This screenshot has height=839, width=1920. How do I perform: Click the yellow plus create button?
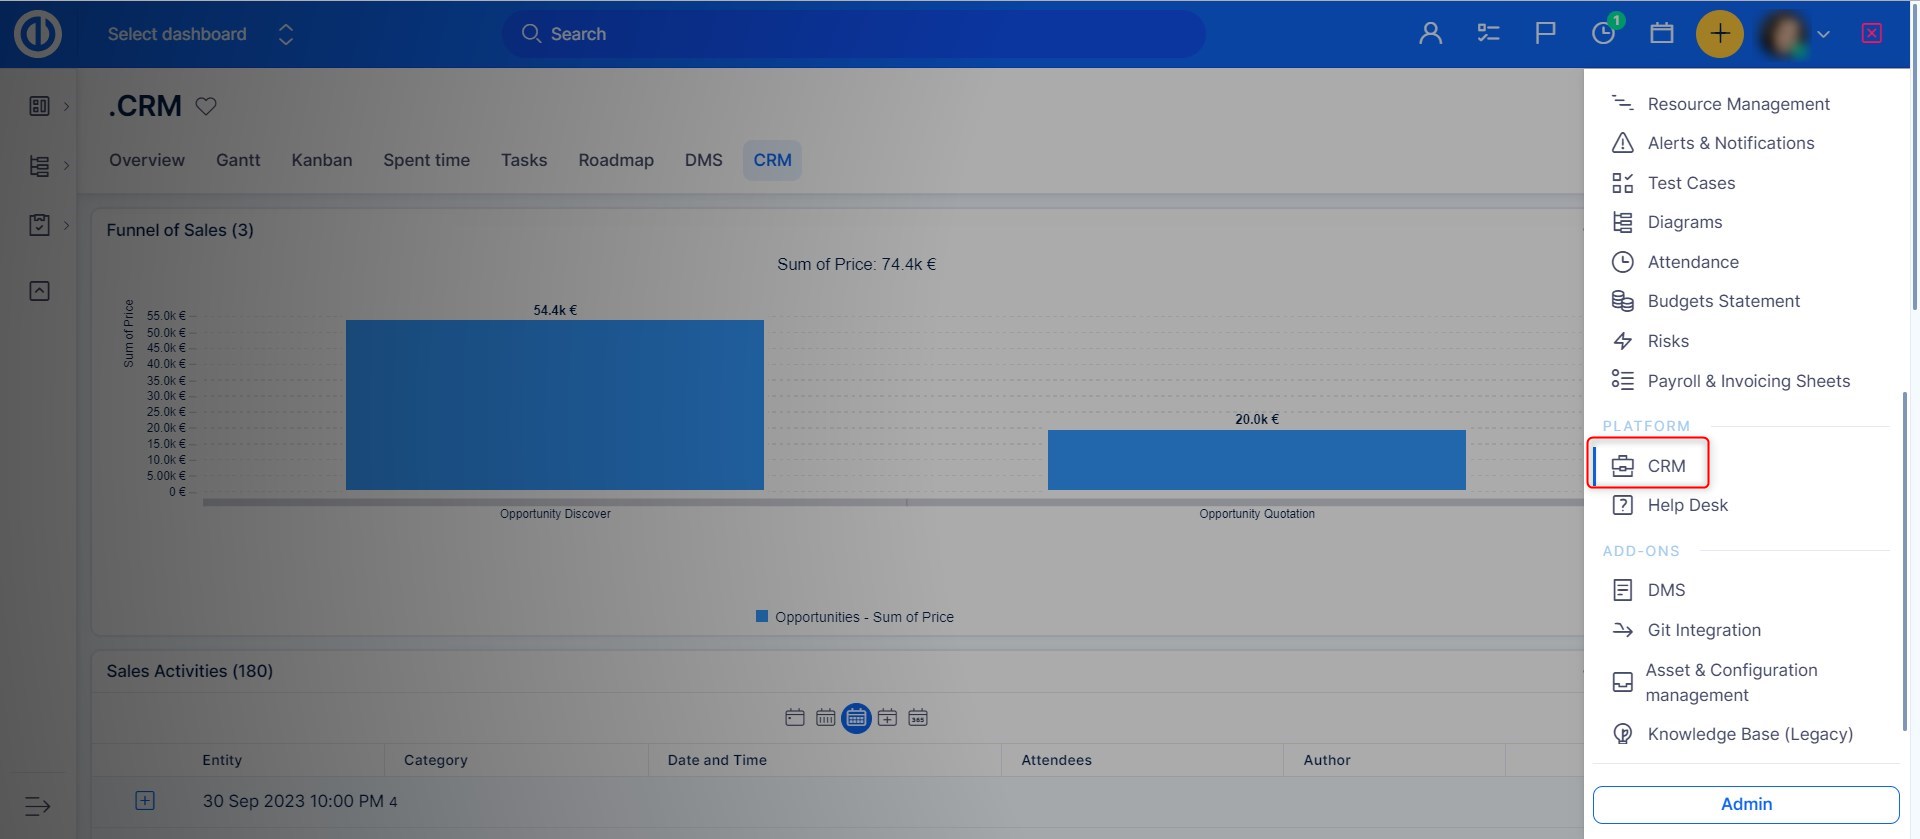point(1719,34)
